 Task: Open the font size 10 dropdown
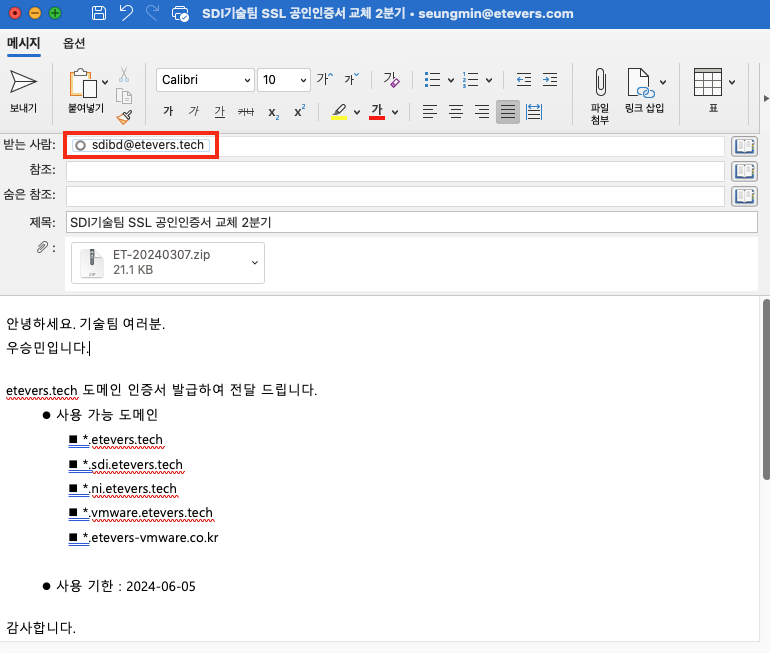(x=284, y=80)
